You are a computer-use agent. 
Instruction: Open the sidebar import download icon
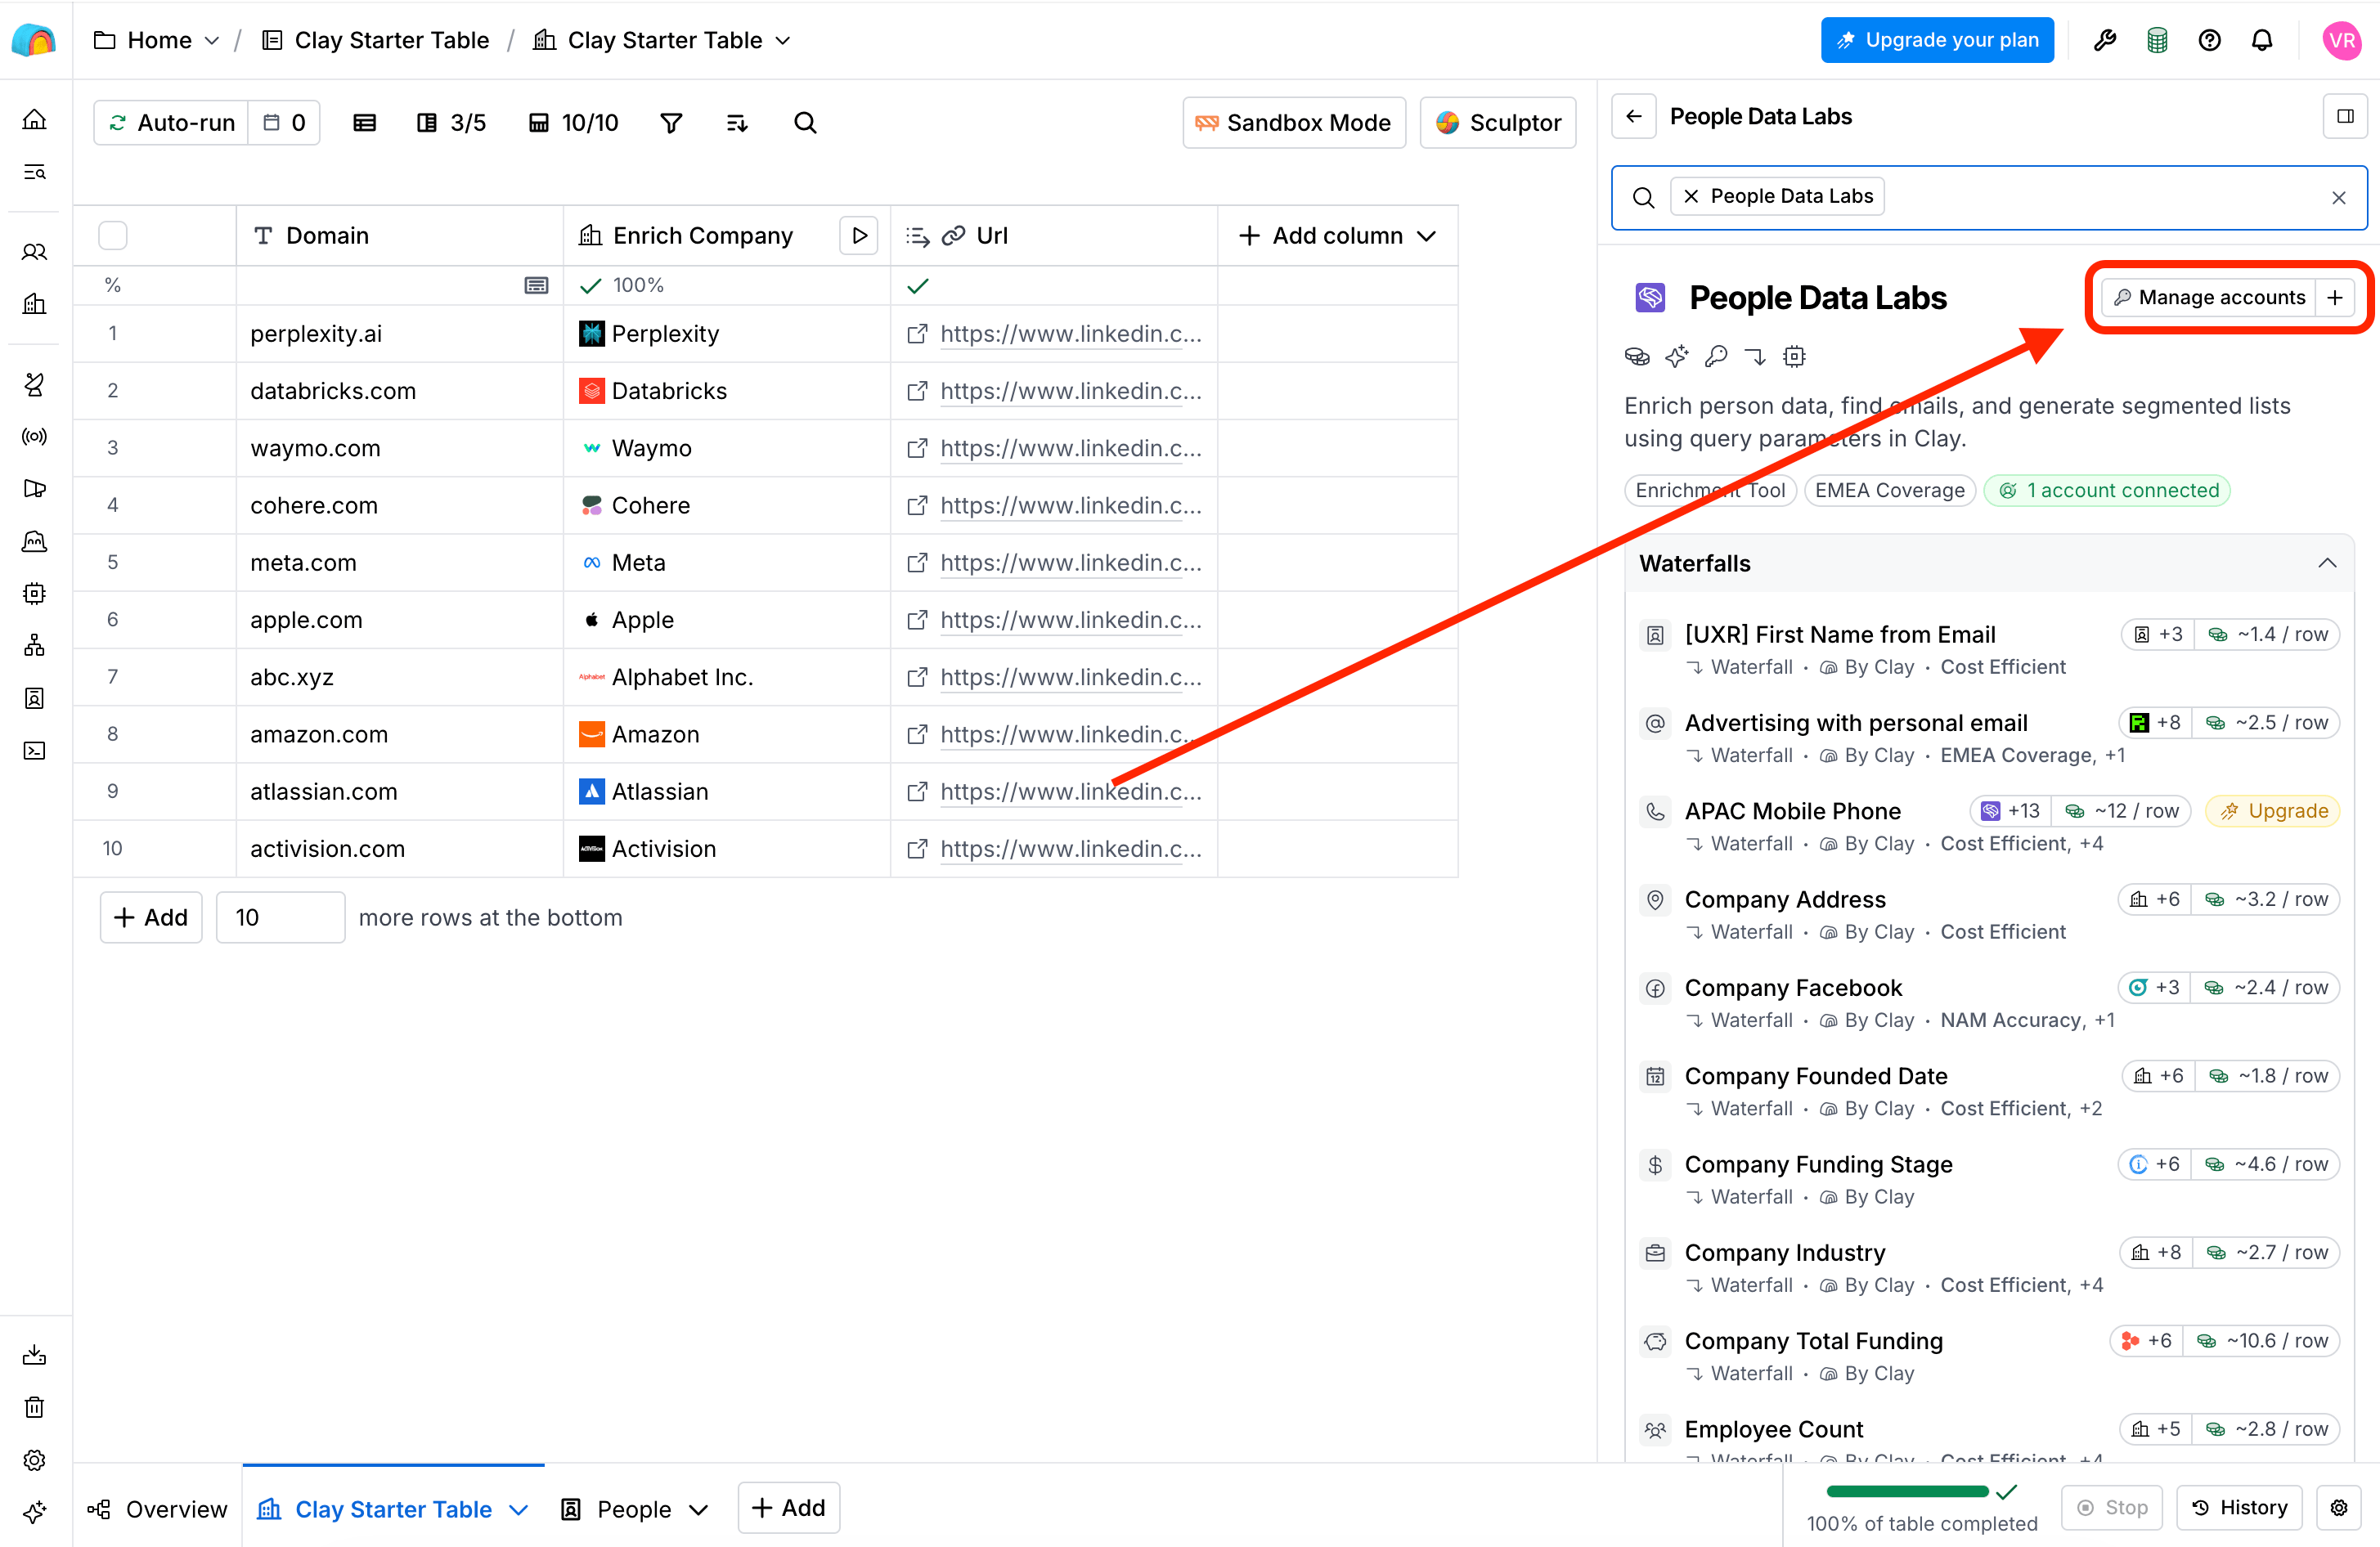pos(35,1356)
